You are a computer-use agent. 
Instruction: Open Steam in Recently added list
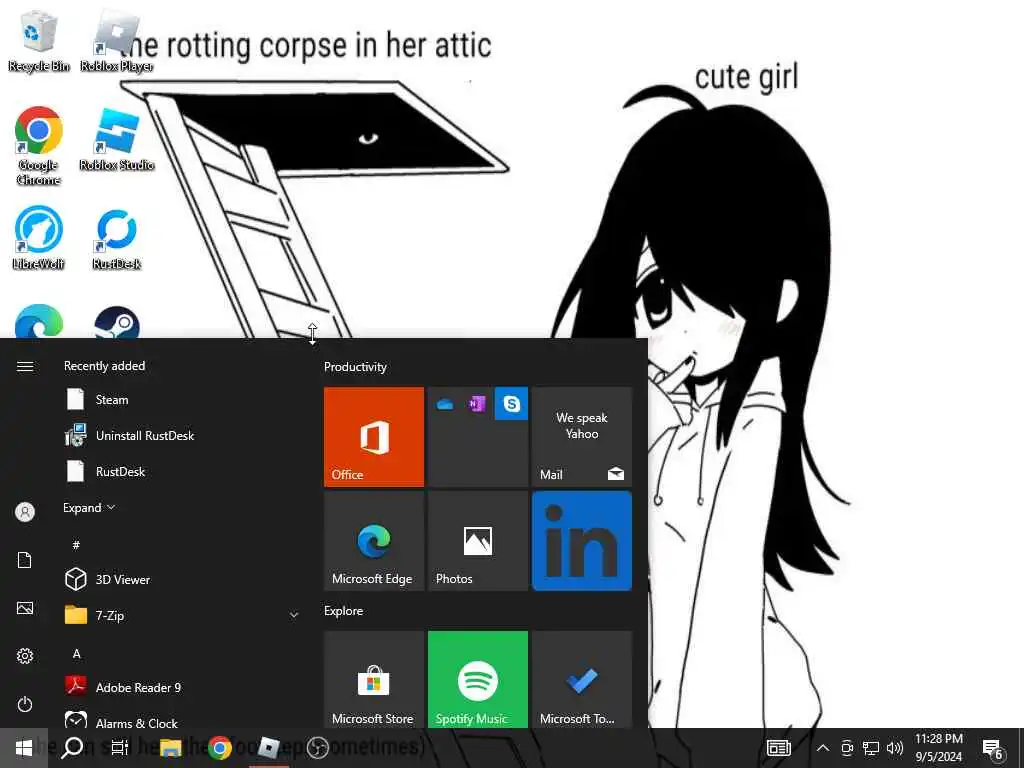pos(183,399)
